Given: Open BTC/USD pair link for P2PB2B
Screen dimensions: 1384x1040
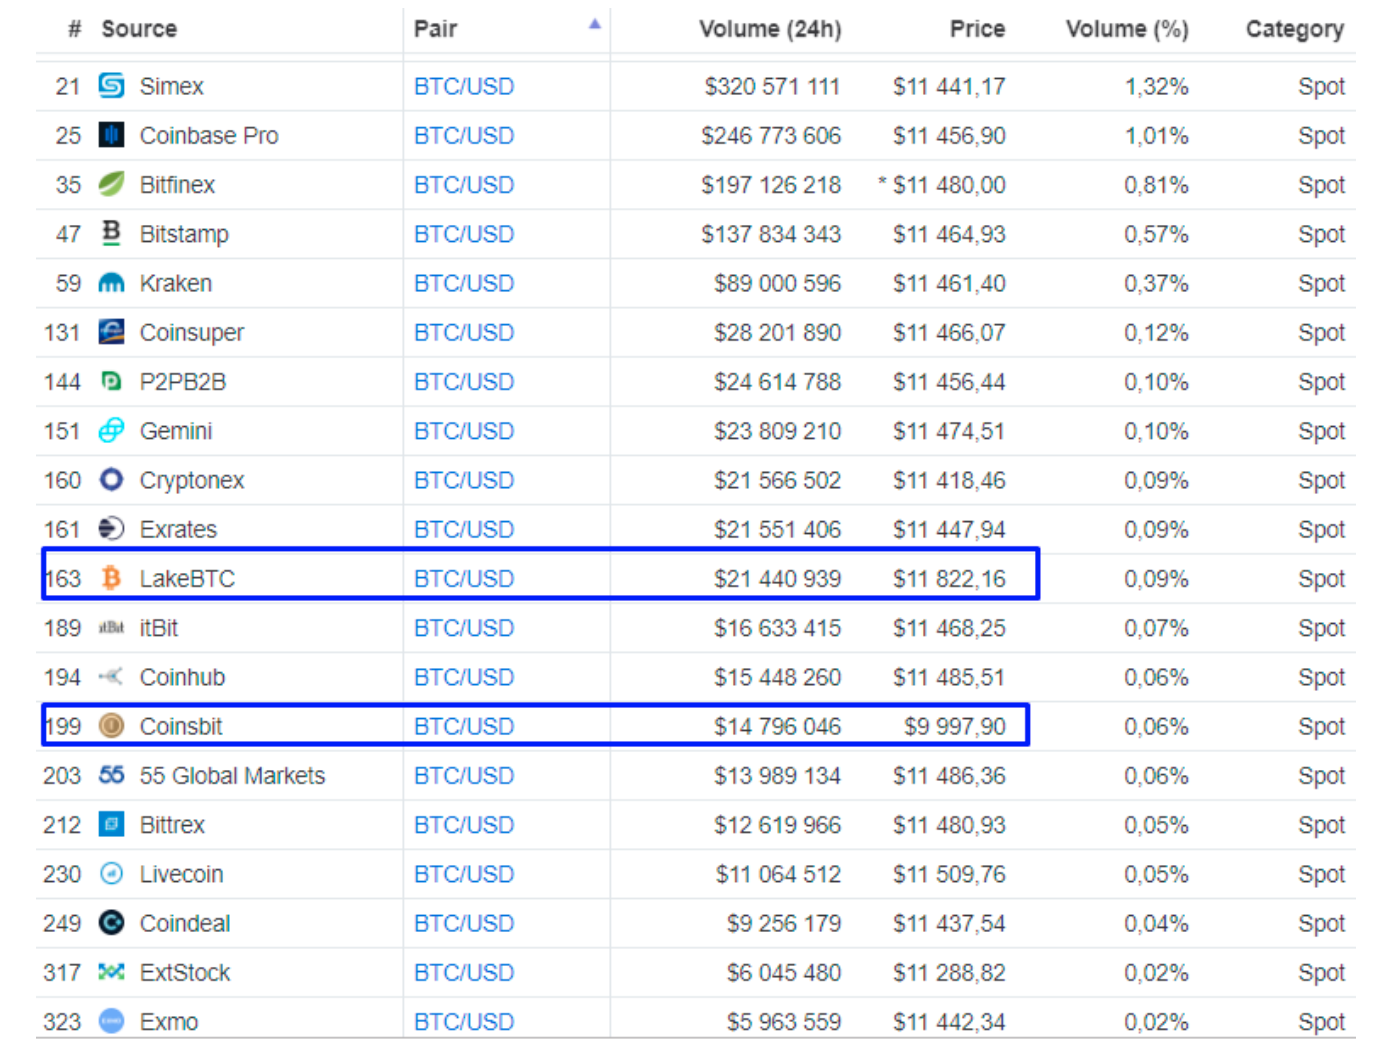Looking at the screenshot, I should tap(464, 381).
